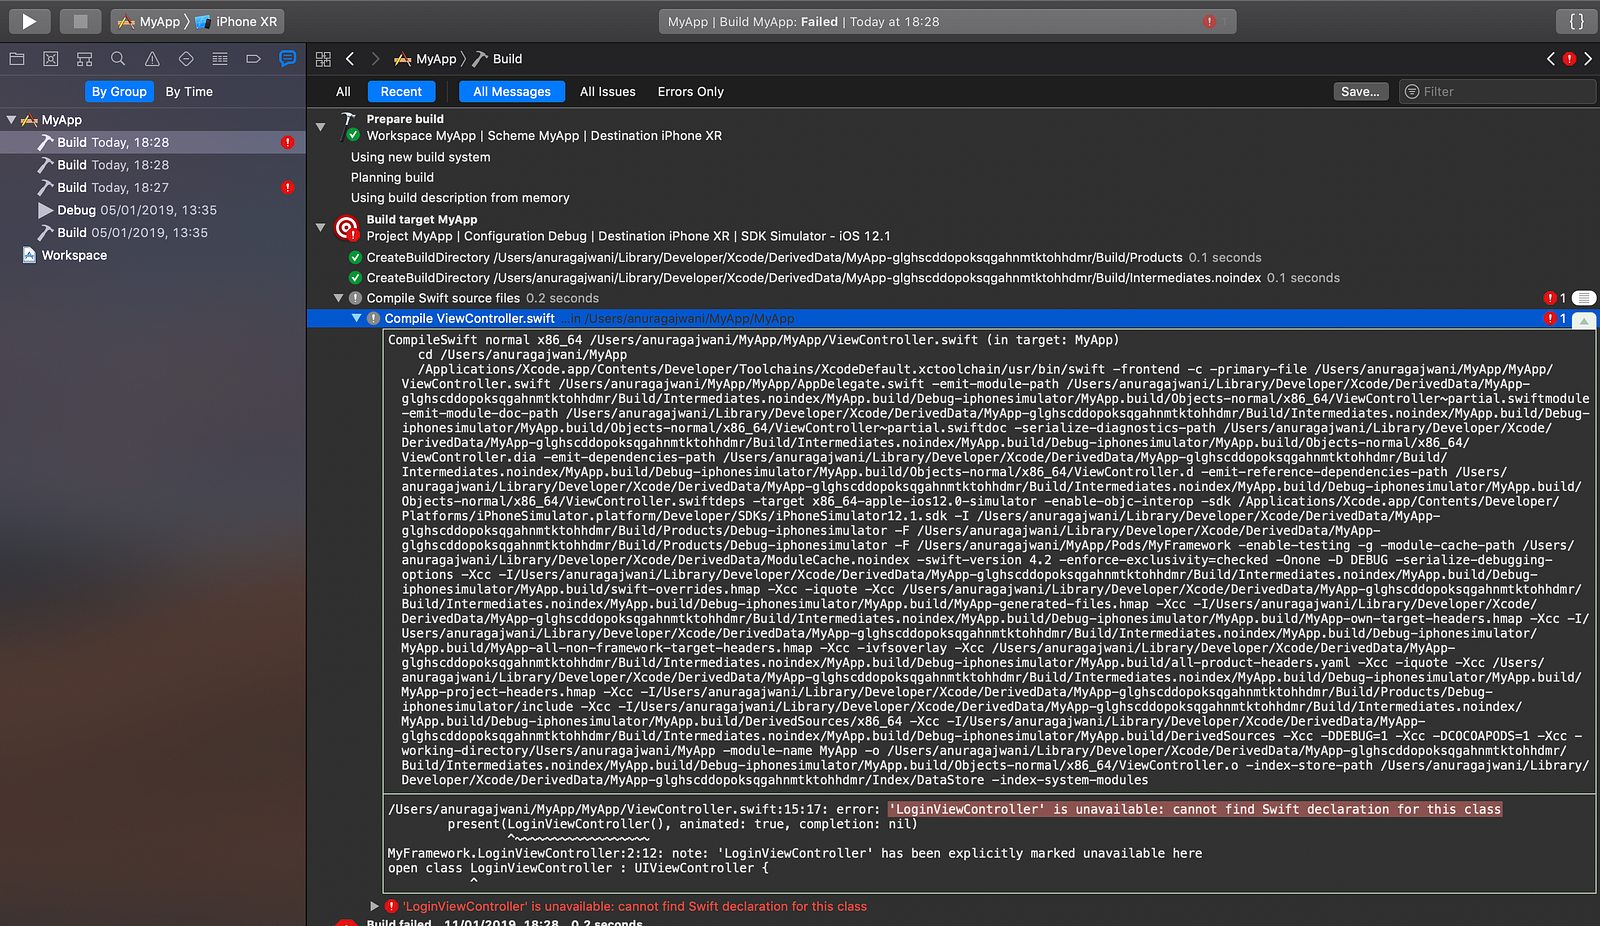Image resolution: width=1600 pixels, height=926 pixels.
Task: Click the related items grid icon
Action: click(323, 59)
